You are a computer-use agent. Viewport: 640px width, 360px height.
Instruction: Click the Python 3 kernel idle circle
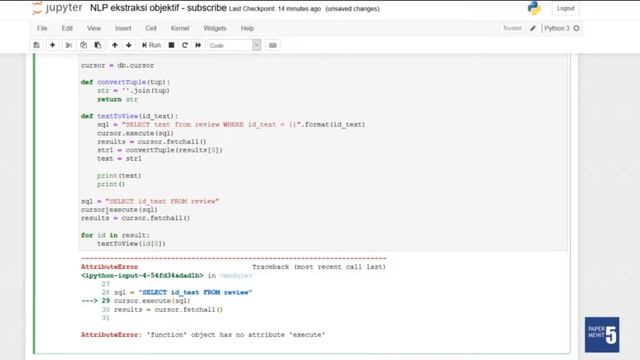point(576,28)
